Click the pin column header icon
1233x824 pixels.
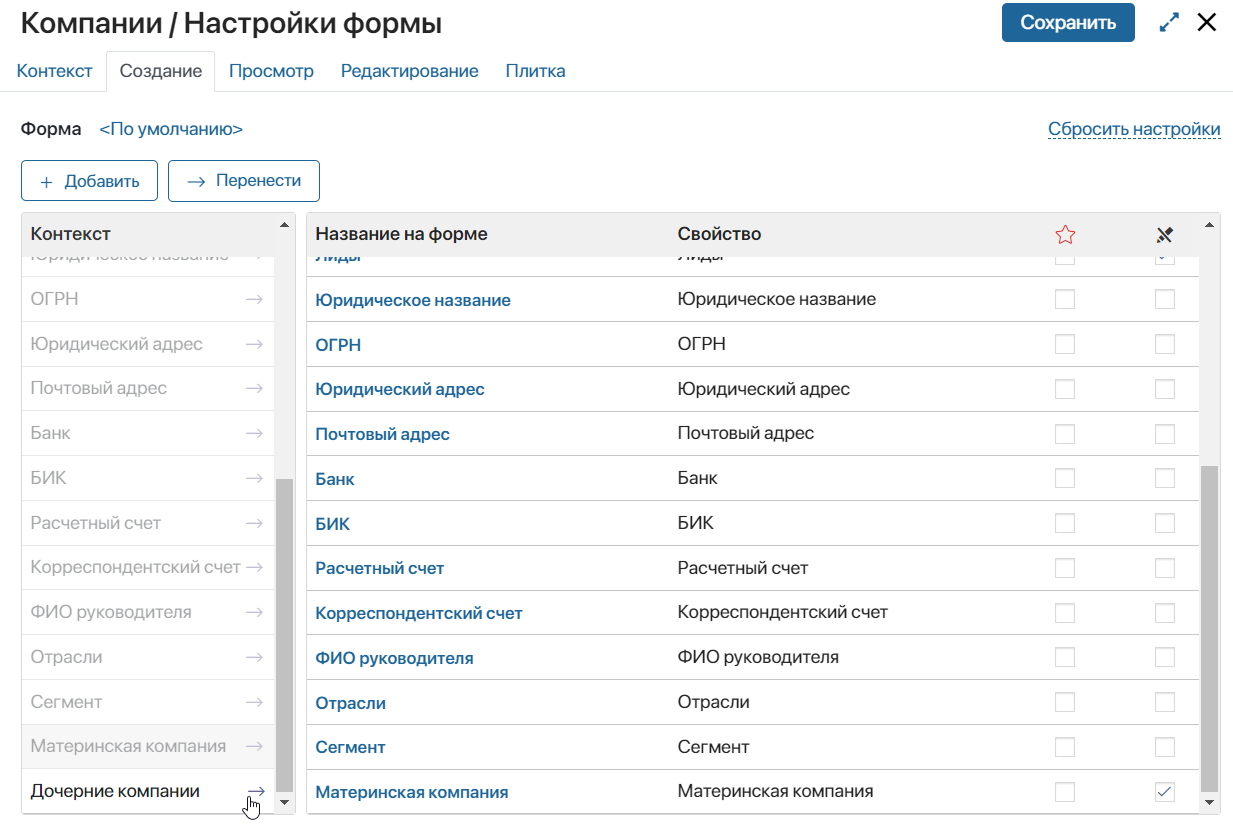click(1164, 235)
